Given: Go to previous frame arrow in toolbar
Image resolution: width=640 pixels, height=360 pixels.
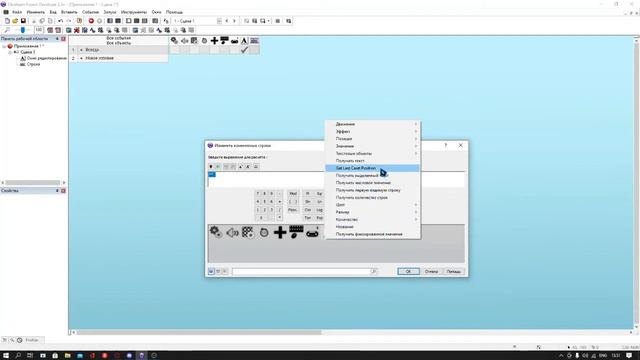Looking at the screenshot, I should [227, 21].
